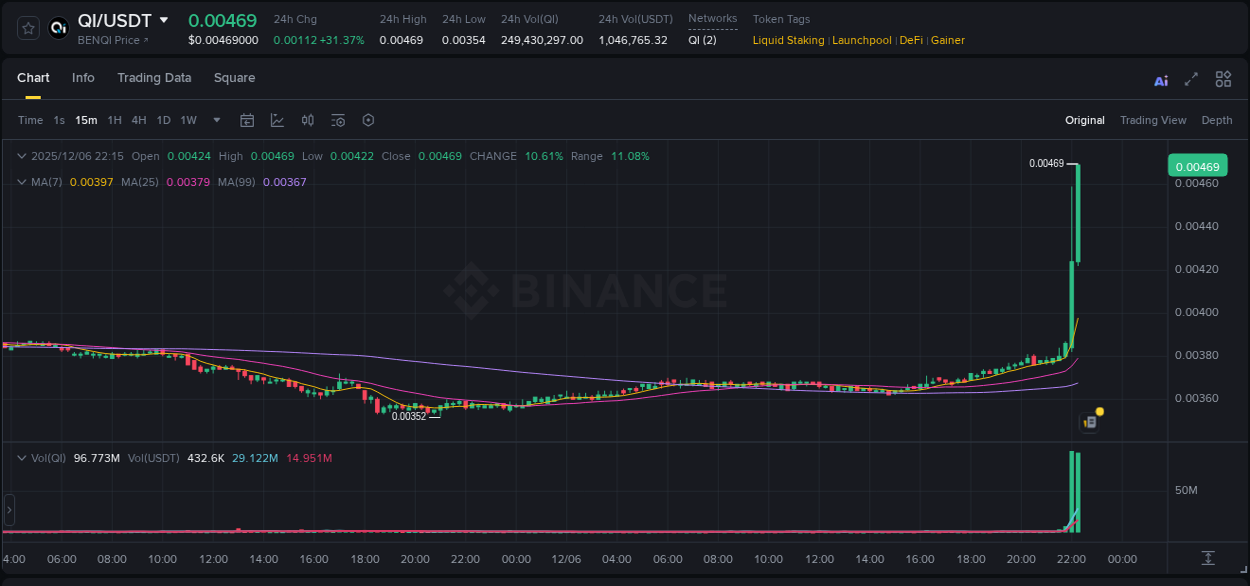Click the Launchpool token tag
The image size is (1250, 586).
[x=862, y=40]
